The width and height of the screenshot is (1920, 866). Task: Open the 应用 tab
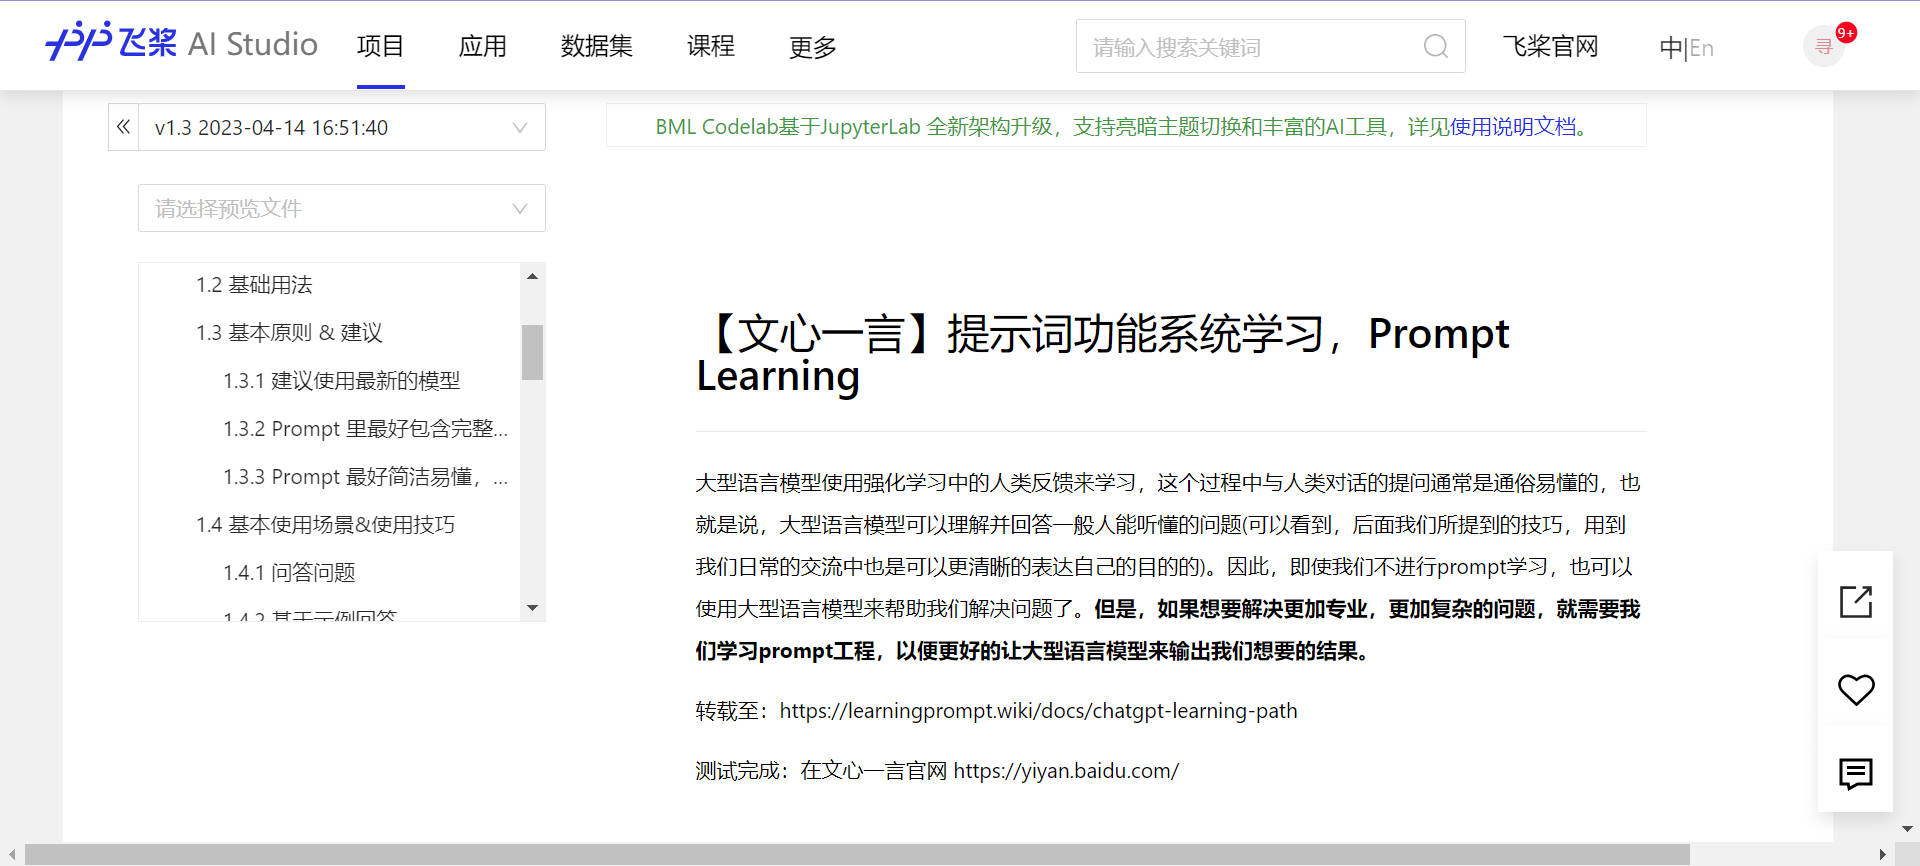pos(482,46)
